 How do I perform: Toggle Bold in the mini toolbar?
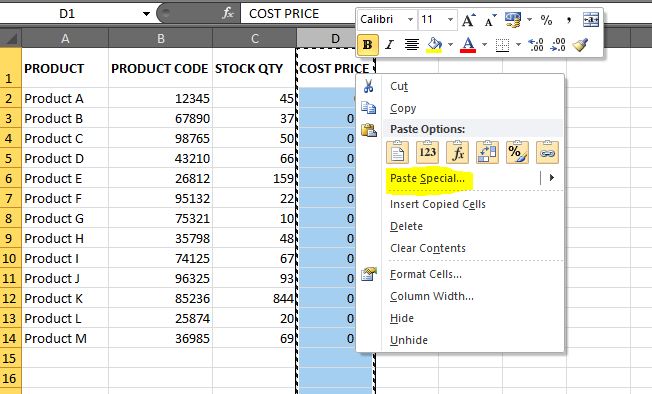tap(368, 44)
